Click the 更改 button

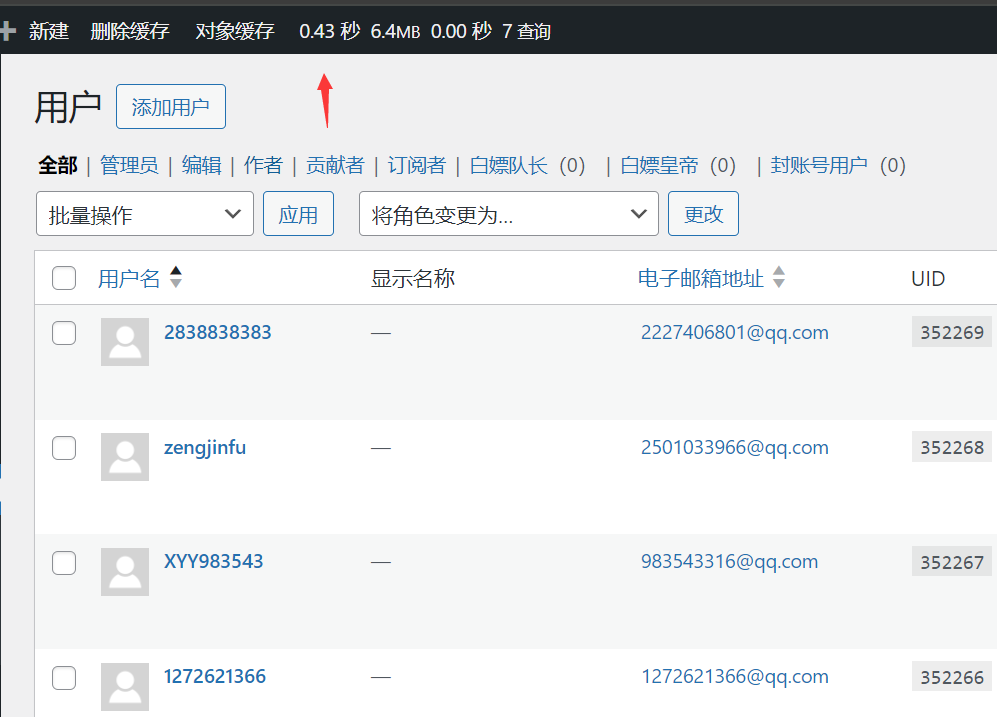tap(703, 214)
